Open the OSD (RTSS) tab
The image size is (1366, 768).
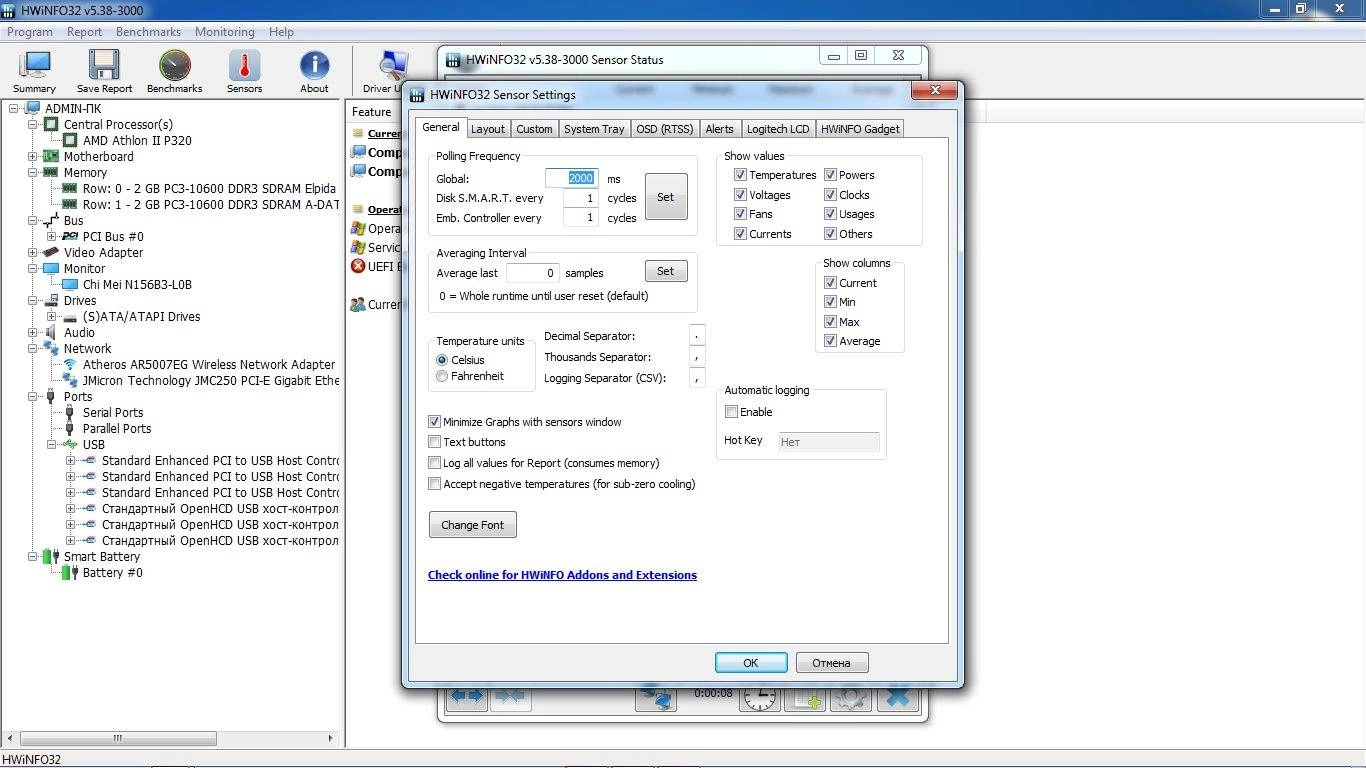(665, 129)
